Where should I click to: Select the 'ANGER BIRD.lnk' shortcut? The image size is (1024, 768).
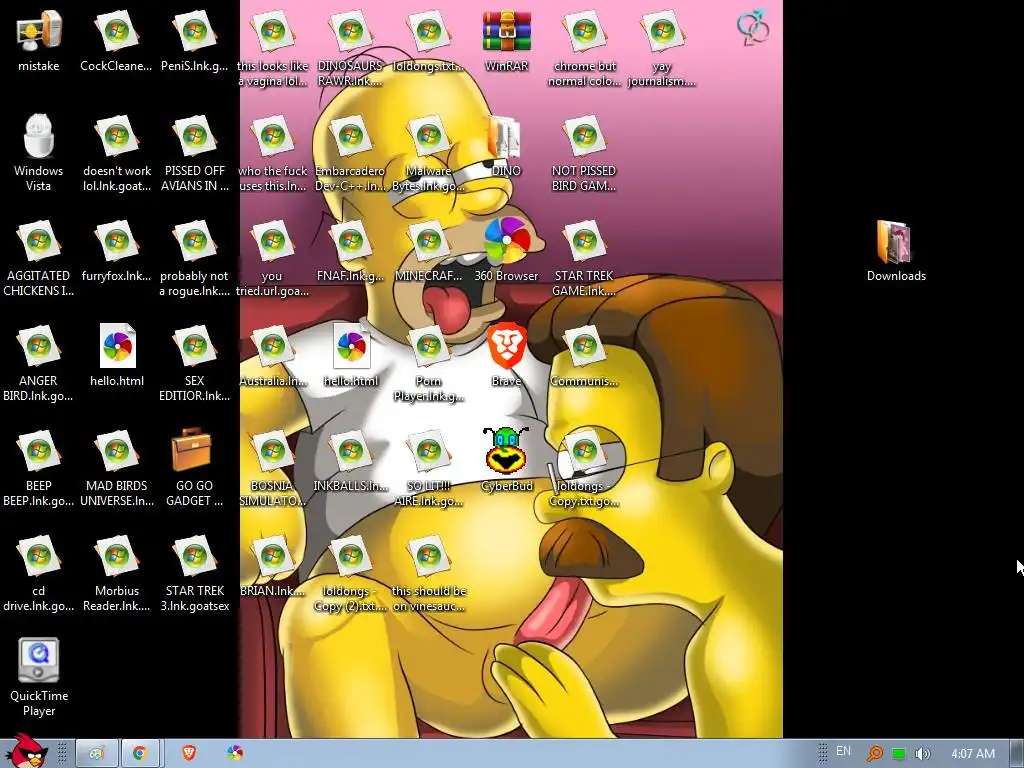coord(39,363)
